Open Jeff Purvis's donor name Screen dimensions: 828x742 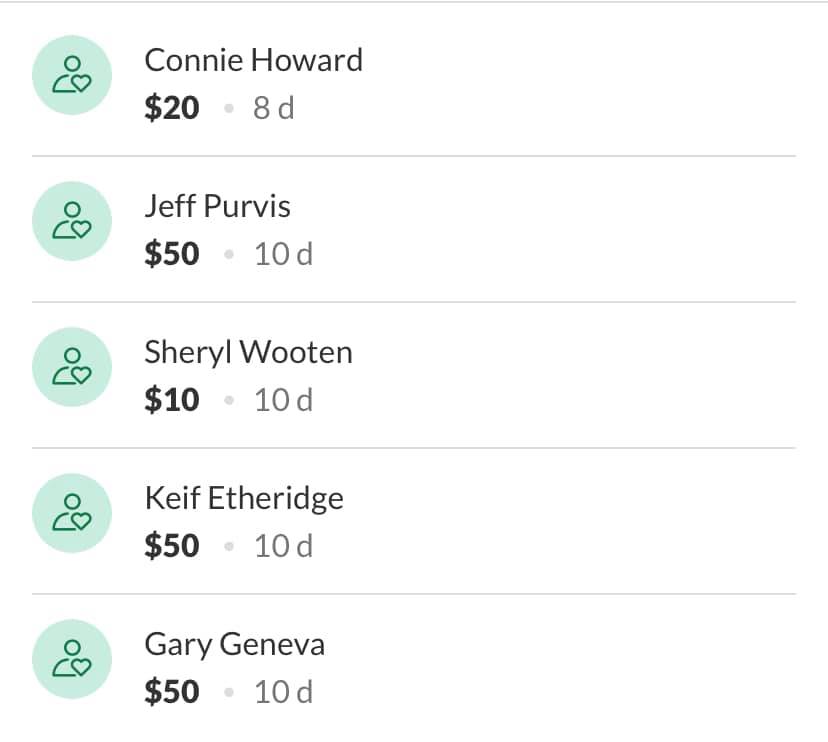pos(217,206)
